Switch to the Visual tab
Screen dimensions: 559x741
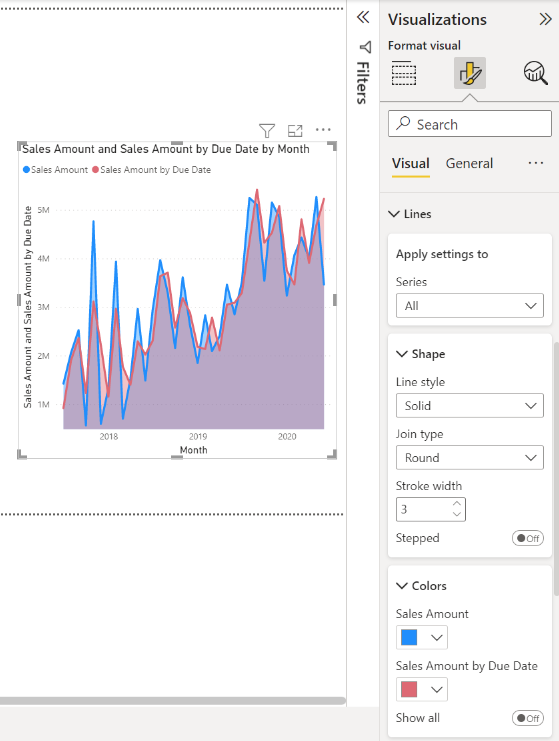pos(411,164)
